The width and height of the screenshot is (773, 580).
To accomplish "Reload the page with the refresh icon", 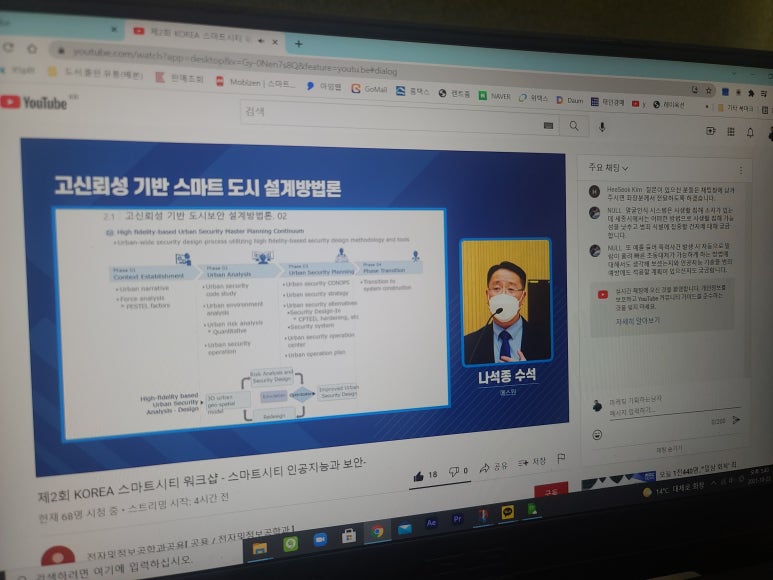I will (x=7, y=47).
